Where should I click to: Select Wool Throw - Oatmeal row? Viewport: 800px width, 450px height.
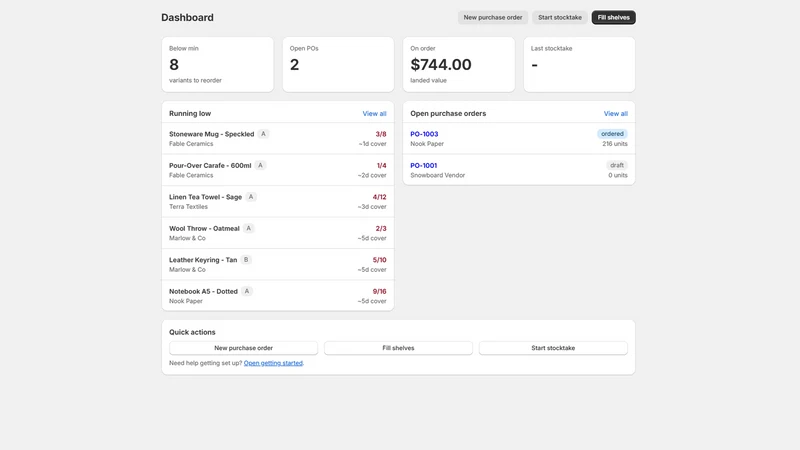[x=278, y=233]
